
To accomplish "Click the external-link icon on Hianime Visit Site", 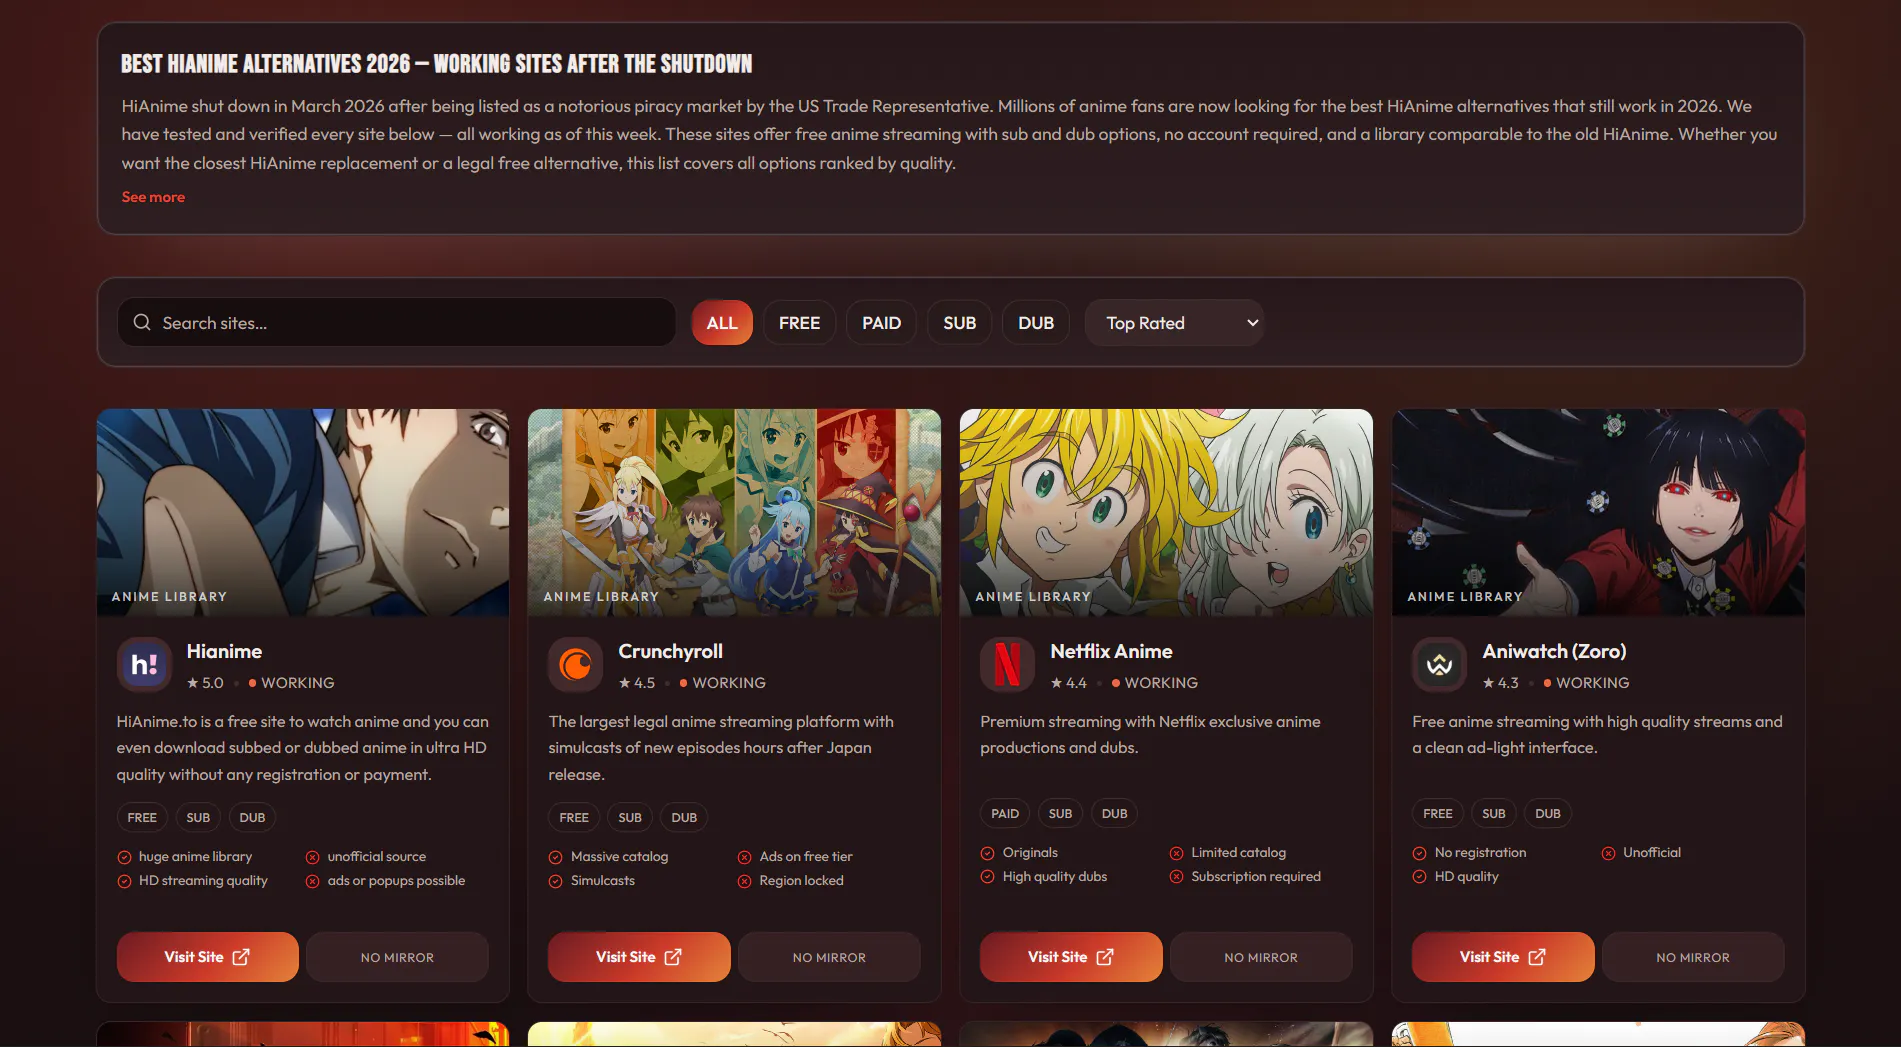I will [x=241, y=957].
